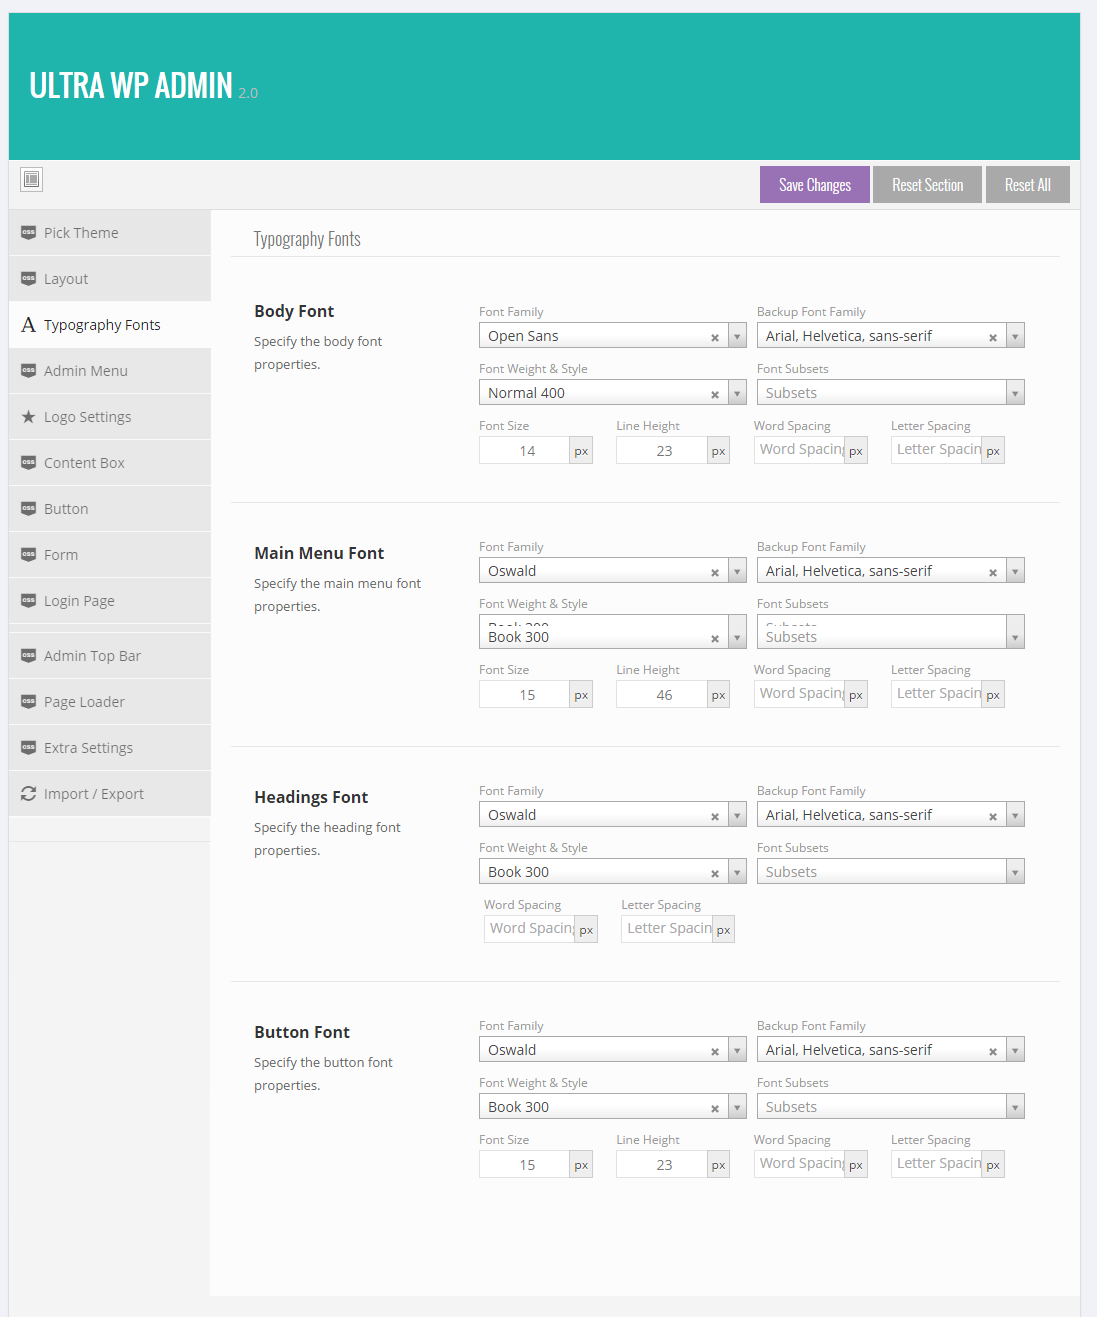Remove Headings Font weight Book 300

pyautogui.click(x=715, y=873)
